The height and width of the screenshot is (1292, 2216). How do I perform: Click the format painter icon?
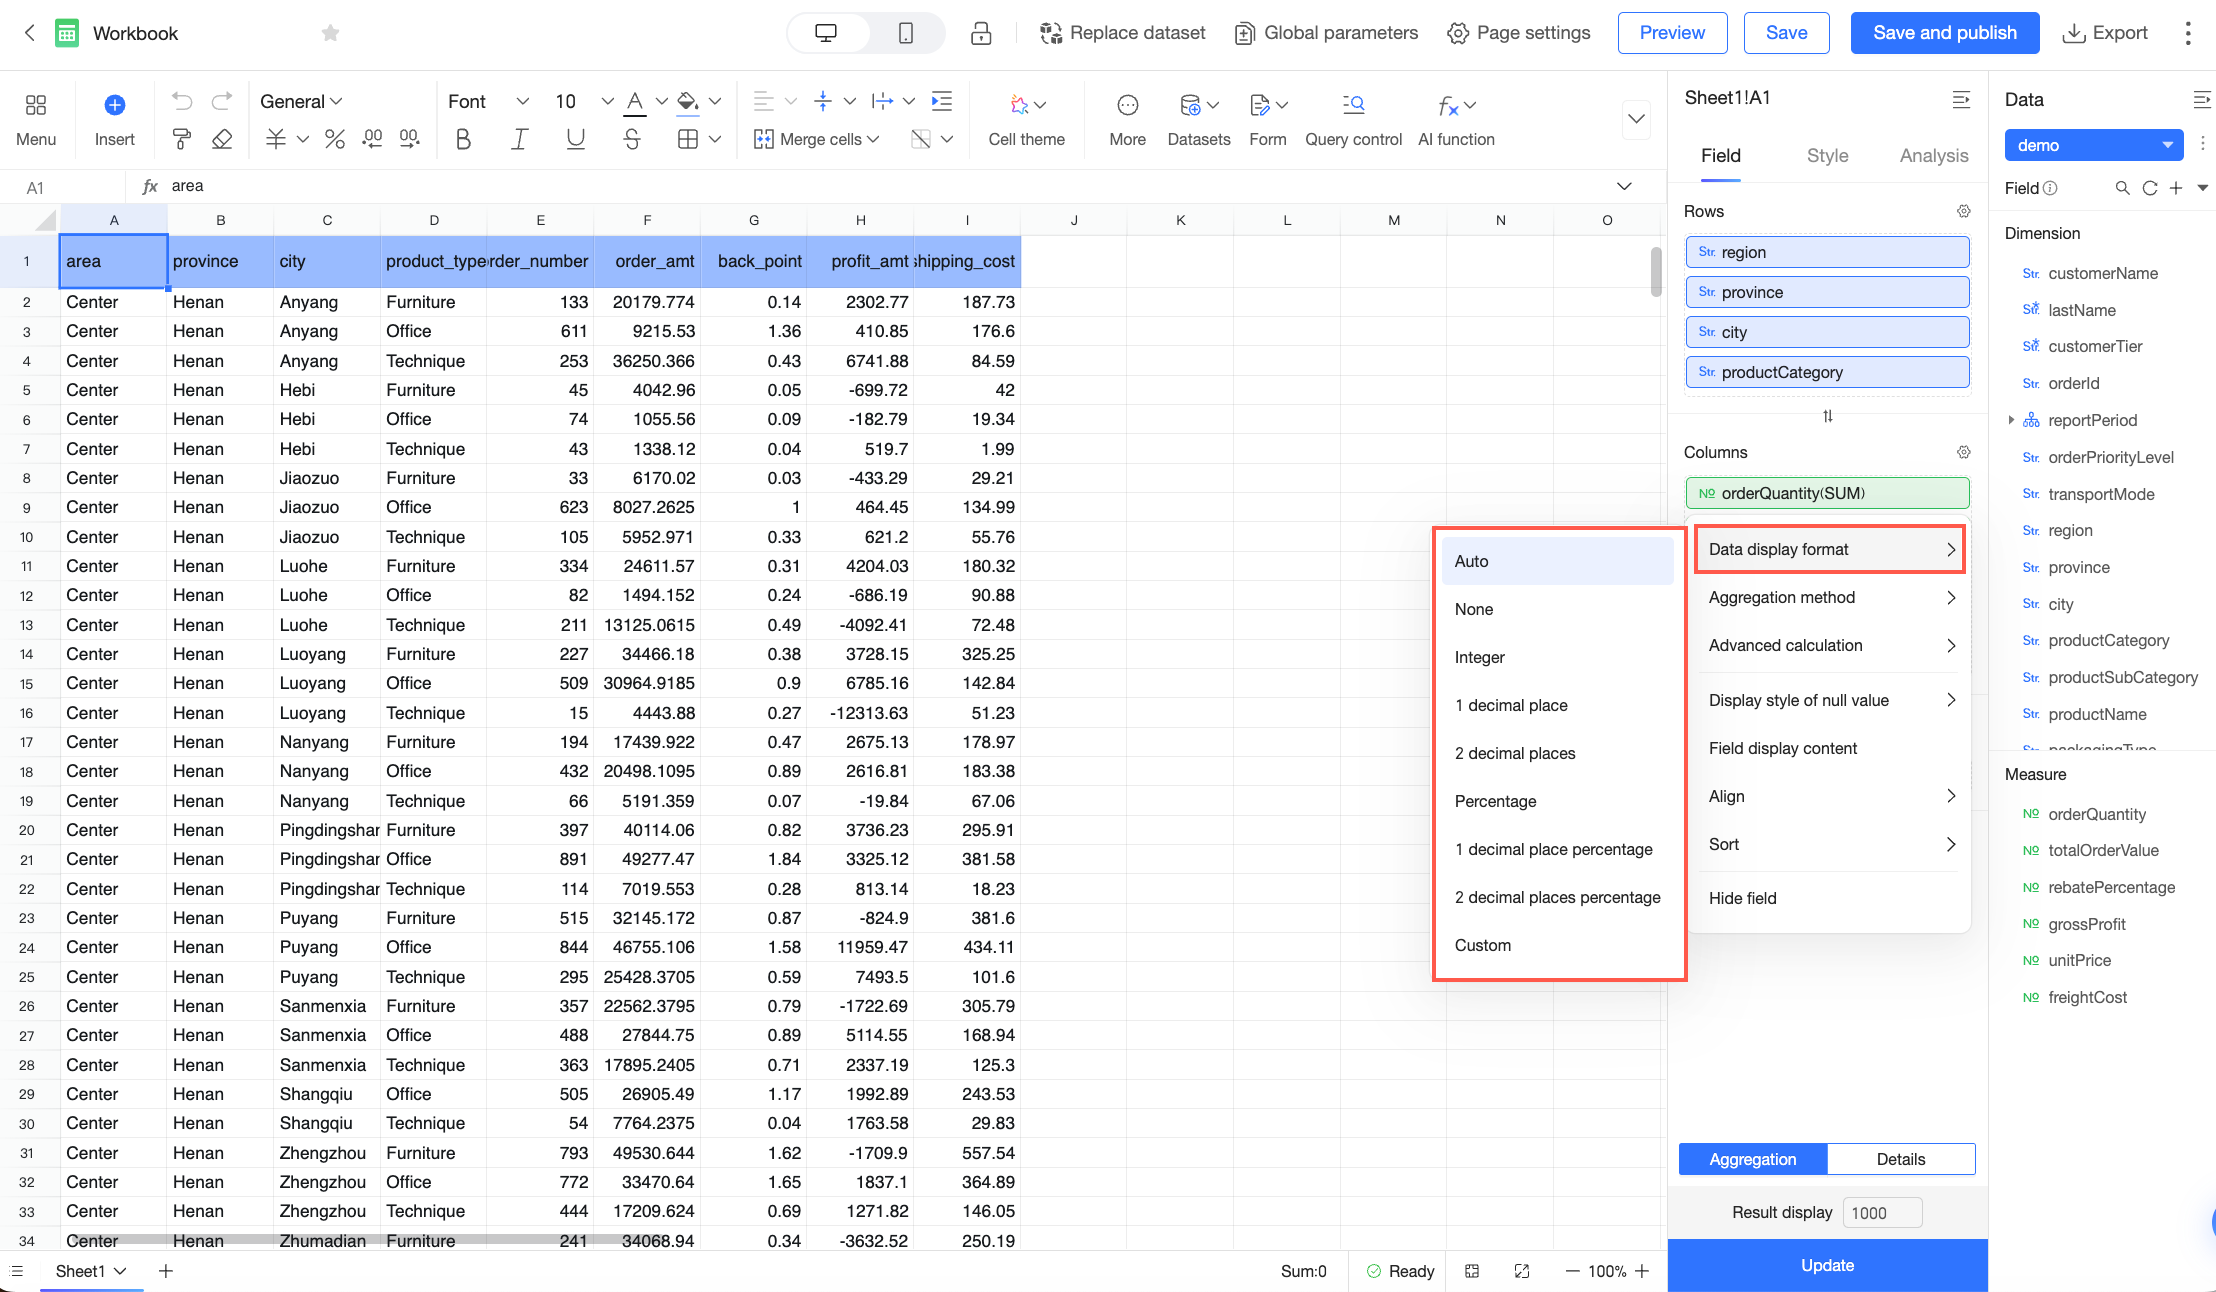tap(181, 139)
